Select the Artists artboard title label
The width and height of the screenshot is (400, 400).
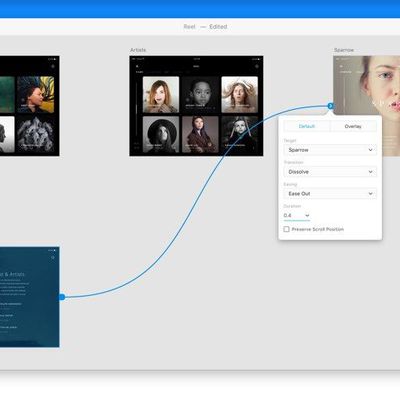[138, 50]
